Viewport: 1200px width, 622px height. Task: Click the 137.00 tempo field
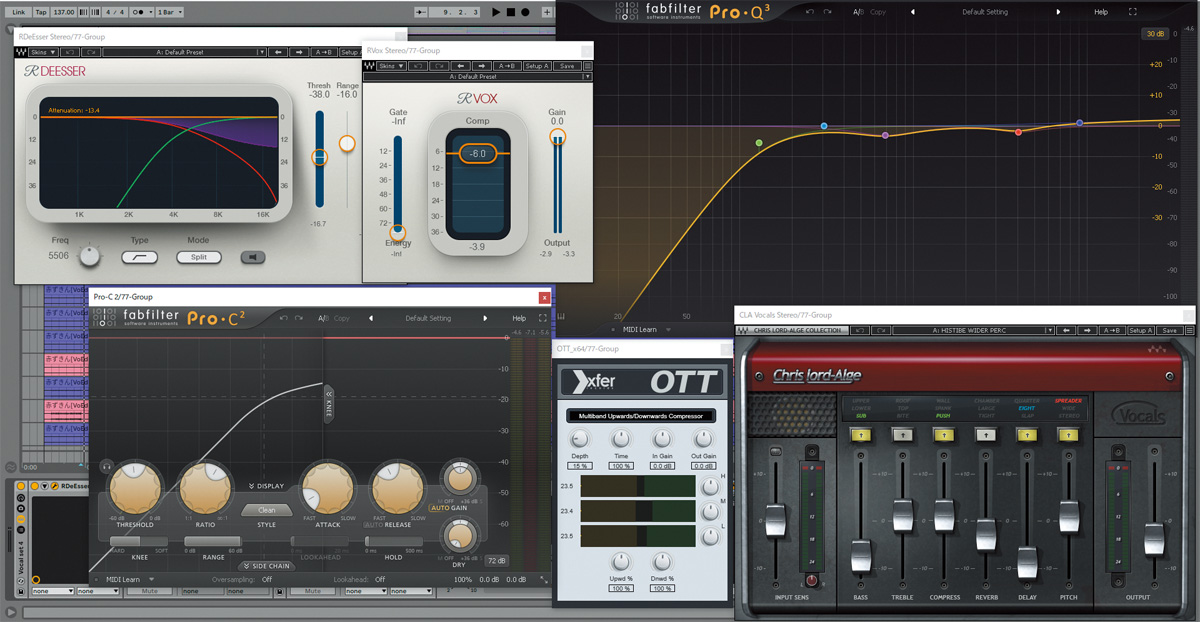[x=64, y=12]
